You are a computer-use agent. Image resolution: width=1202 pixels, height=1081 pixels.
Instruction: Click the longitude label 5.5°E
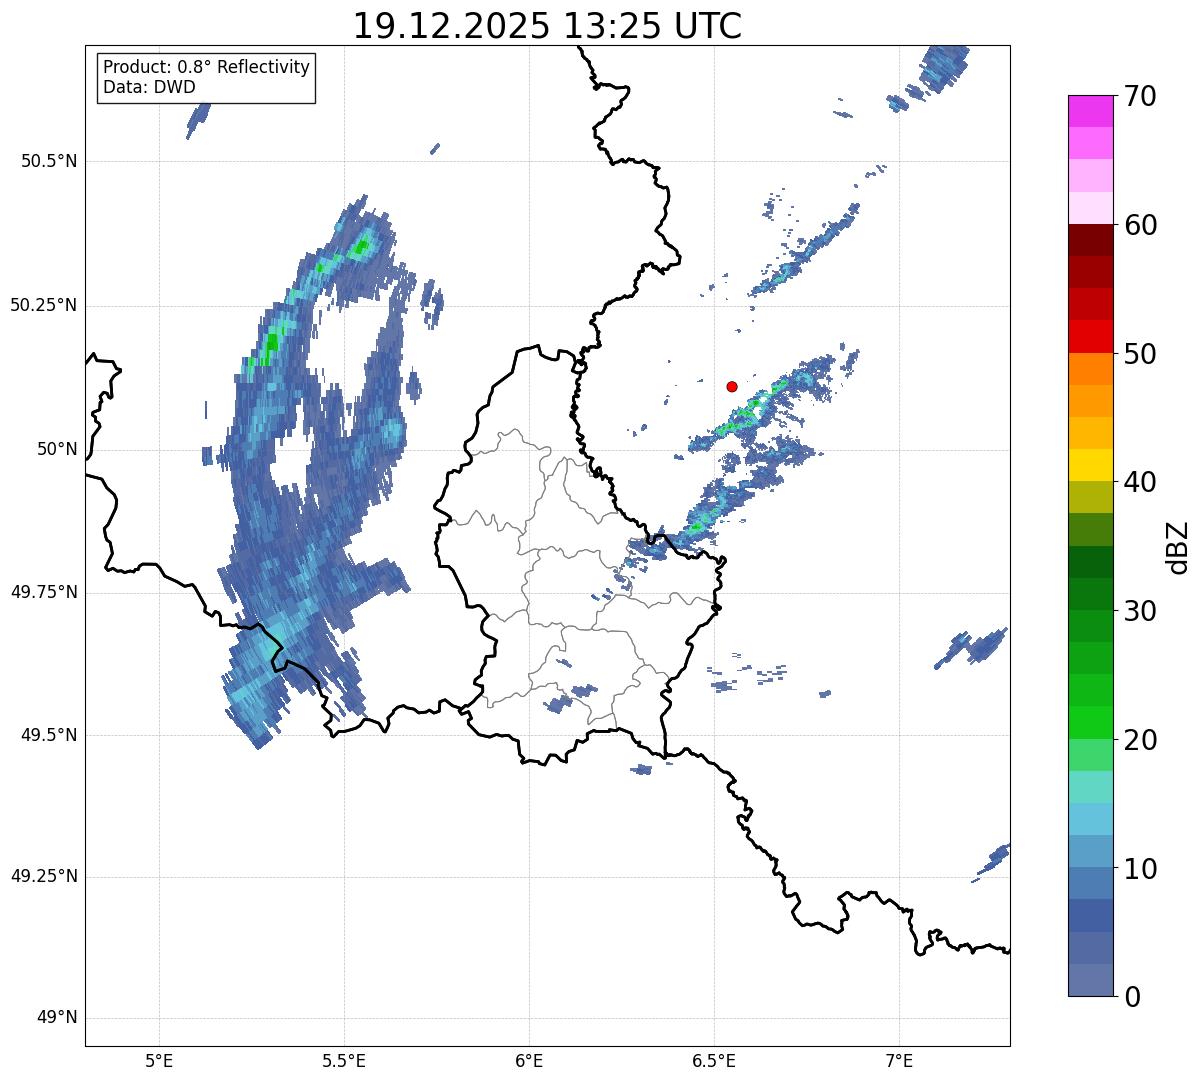(x=344, y=1060)
